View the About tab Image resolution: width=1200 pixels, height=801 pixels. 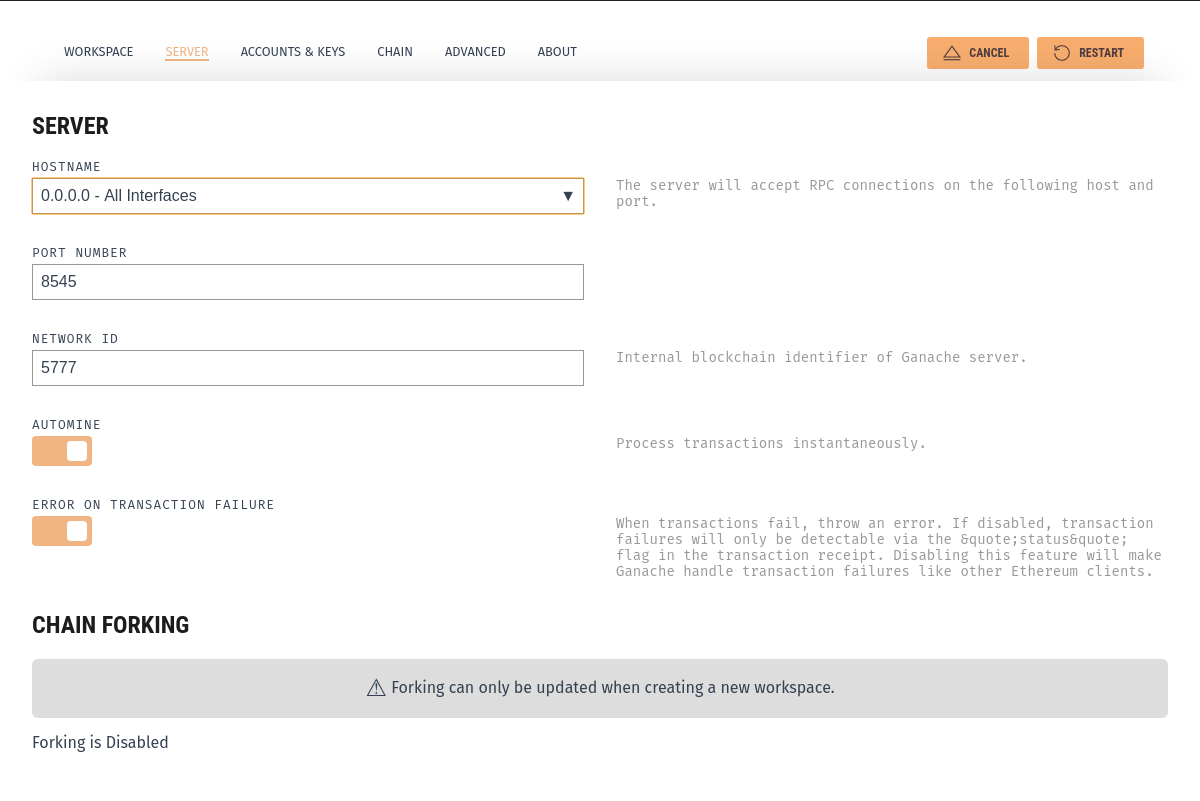(x=557, y=52)
